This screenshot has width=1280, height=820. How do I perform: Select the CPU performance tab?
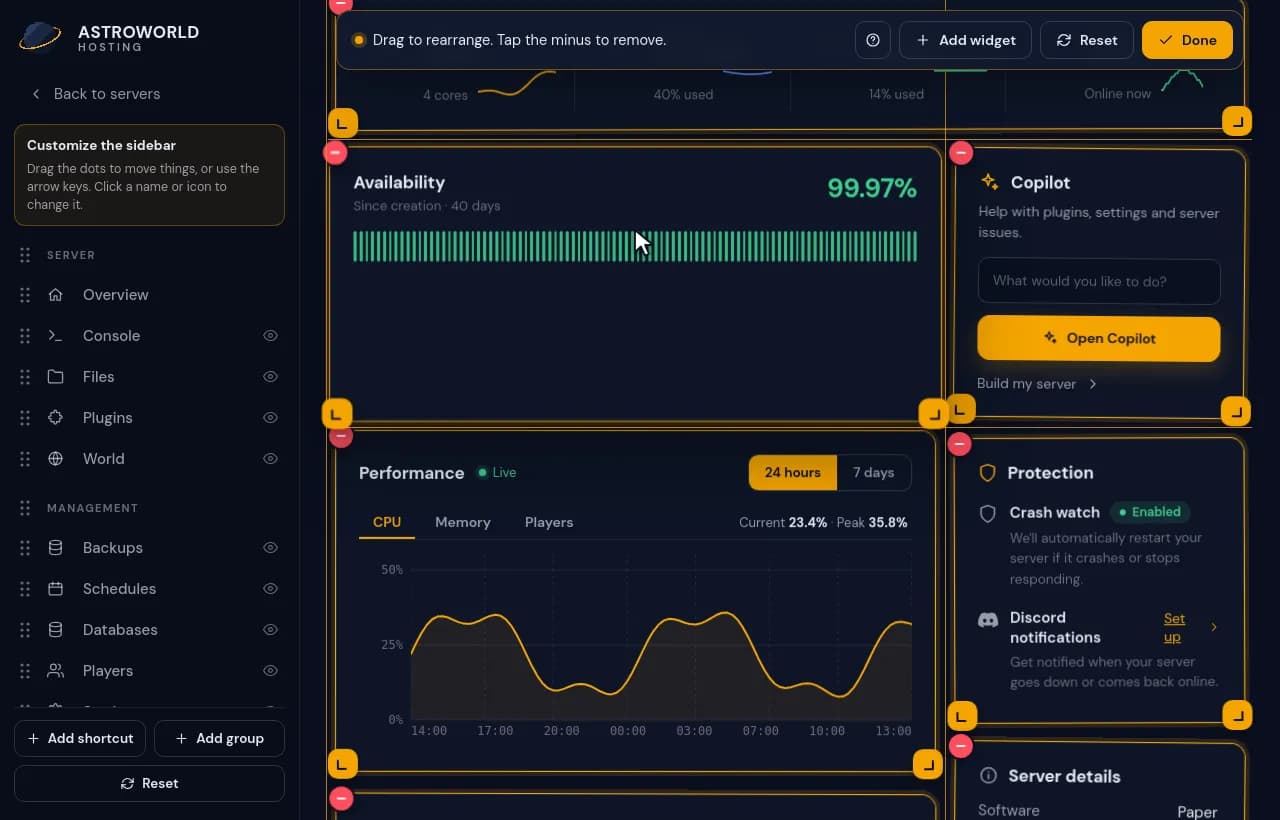coord(387,522)
